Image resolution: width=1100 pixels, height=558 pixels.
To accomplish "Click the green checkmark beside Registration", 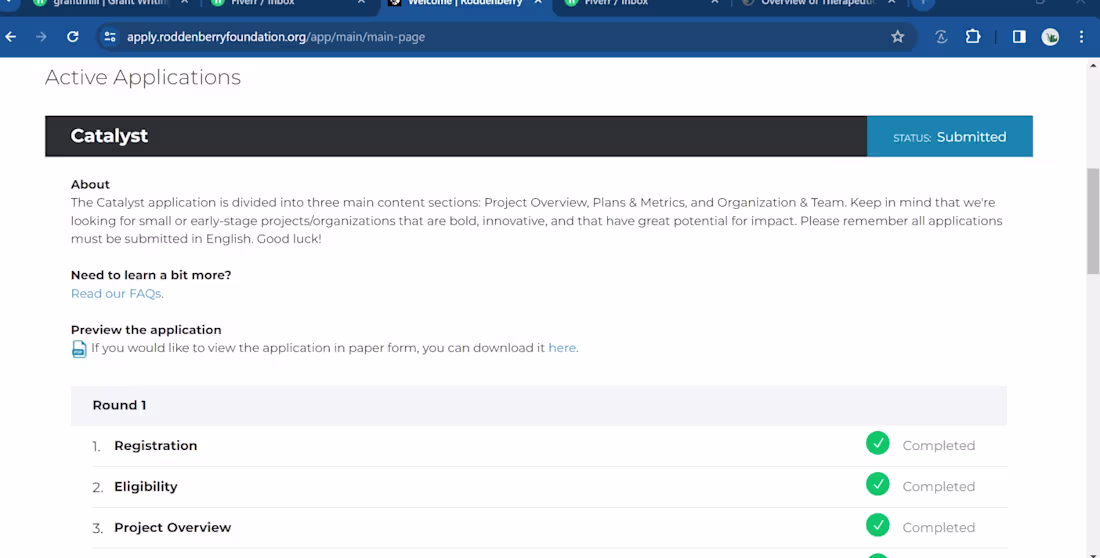I will pos(878,443).
